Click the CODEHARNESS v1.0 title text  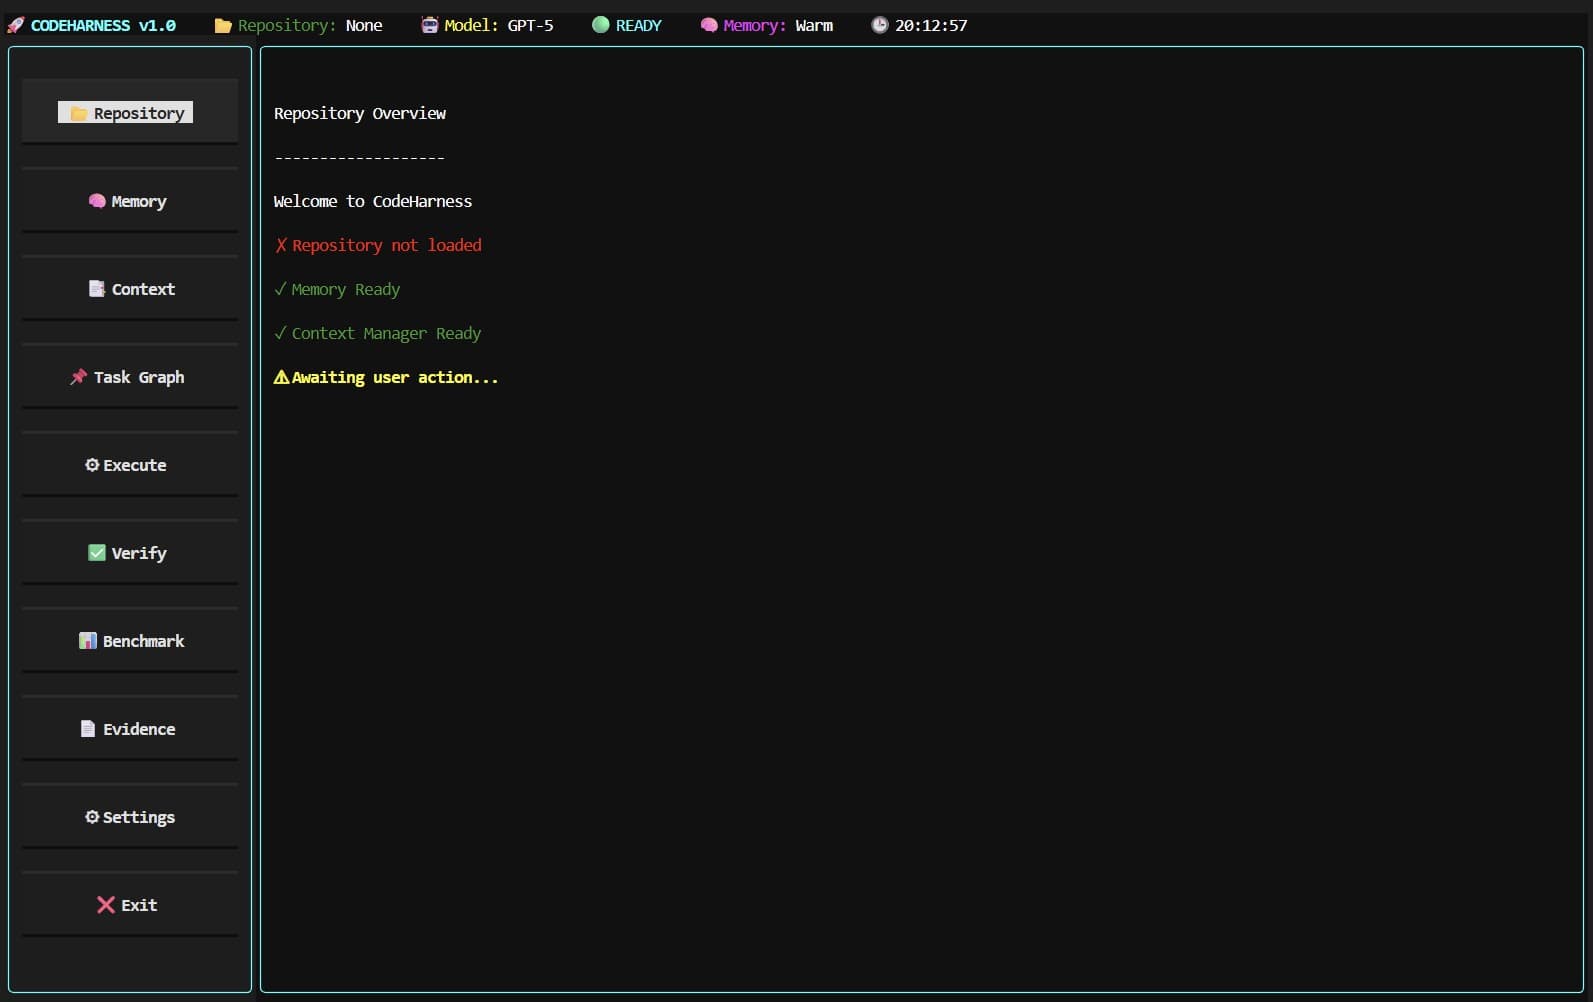click(x=103, y=25)
